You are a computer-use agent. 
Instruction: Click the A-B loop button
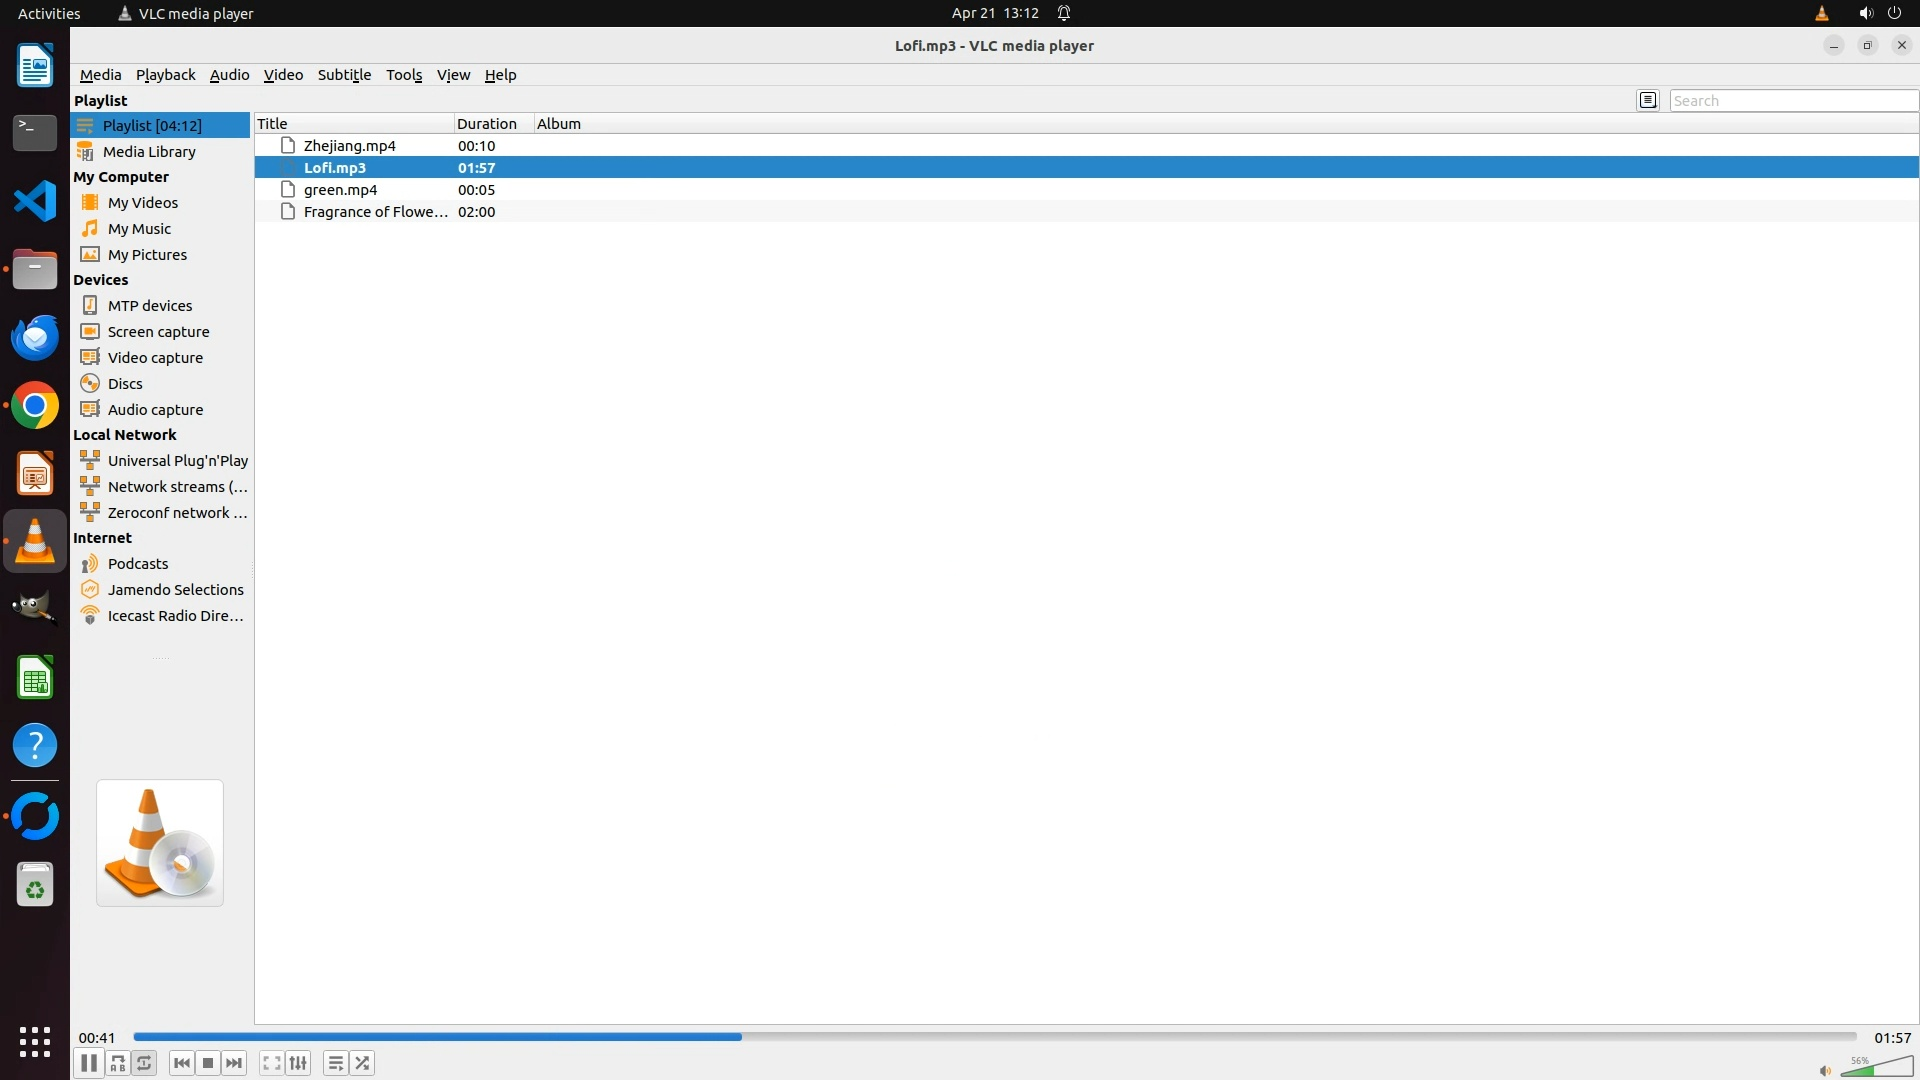[118, 1063]
